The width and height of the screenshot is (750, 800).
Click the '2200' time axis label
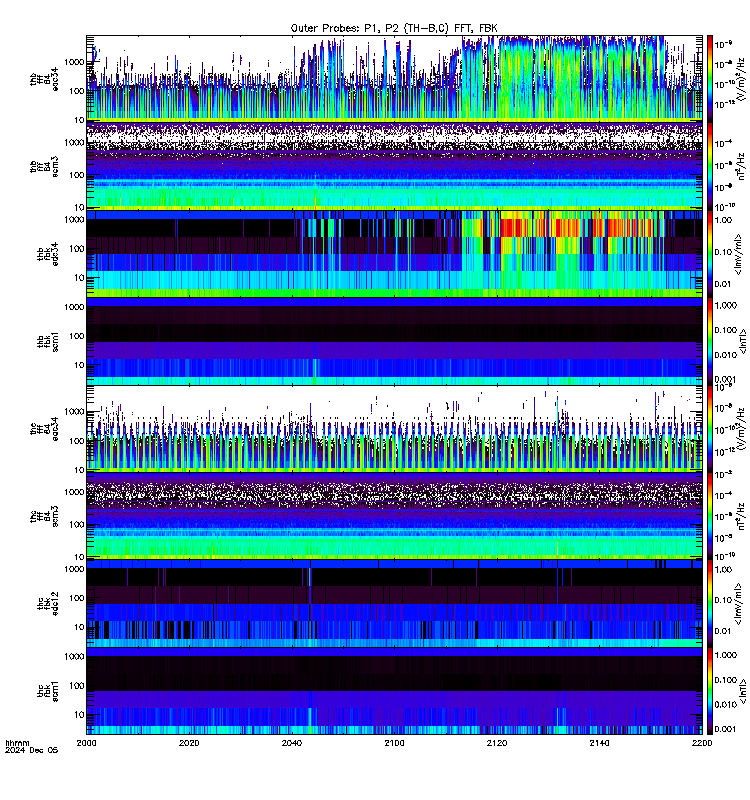702,743
